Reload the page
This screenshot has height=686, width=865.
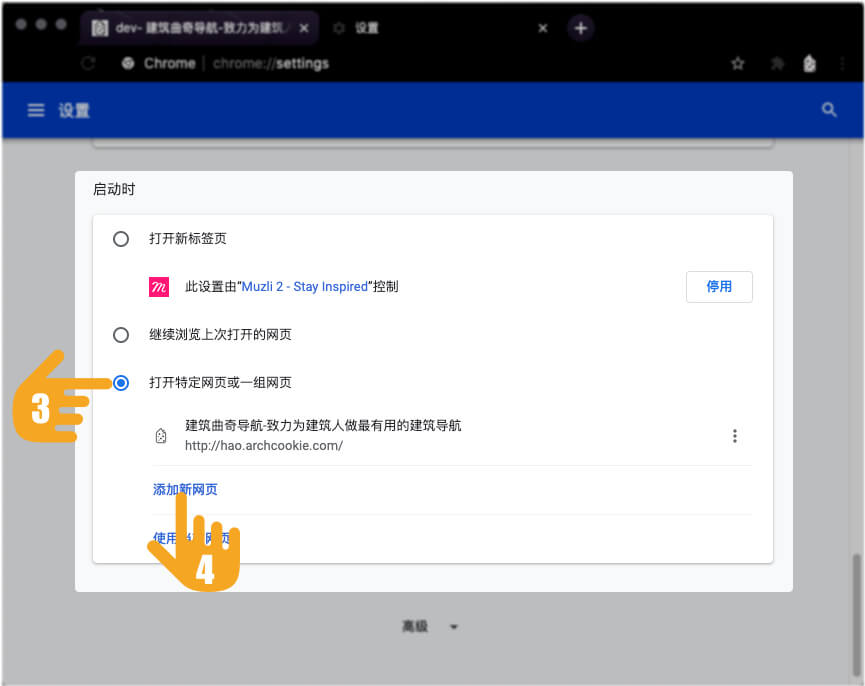click(x=88, y=63)
